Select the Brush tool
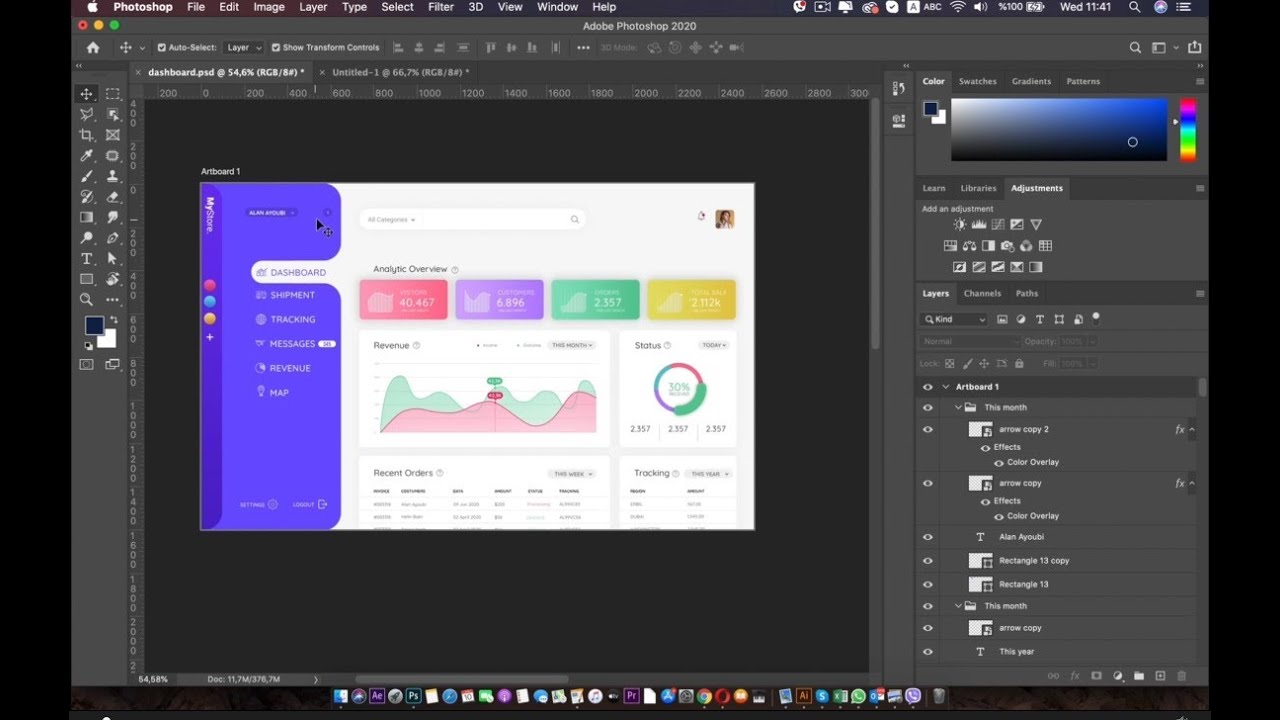 point(87,176)
